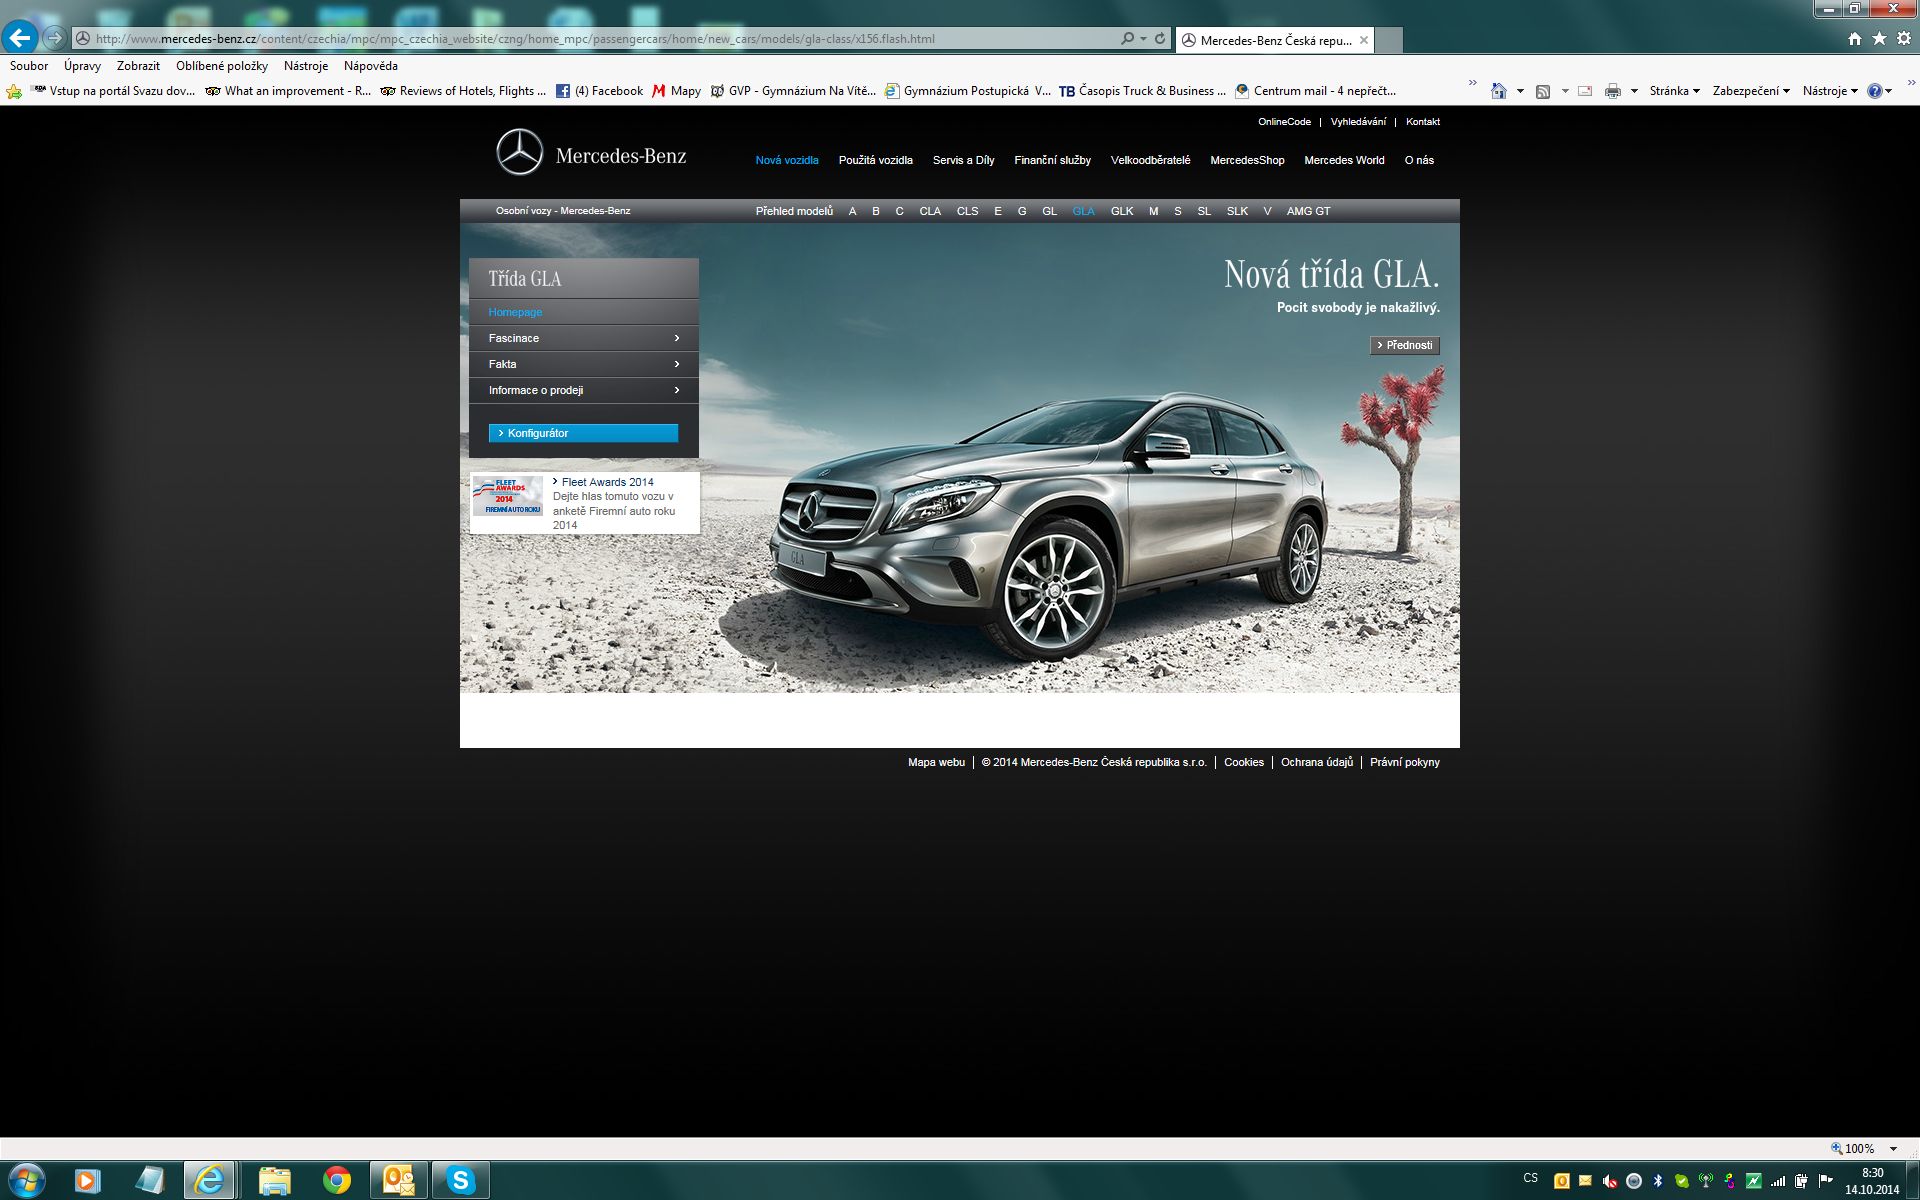Open the Print options dropdown arrow

[1634, 91]
